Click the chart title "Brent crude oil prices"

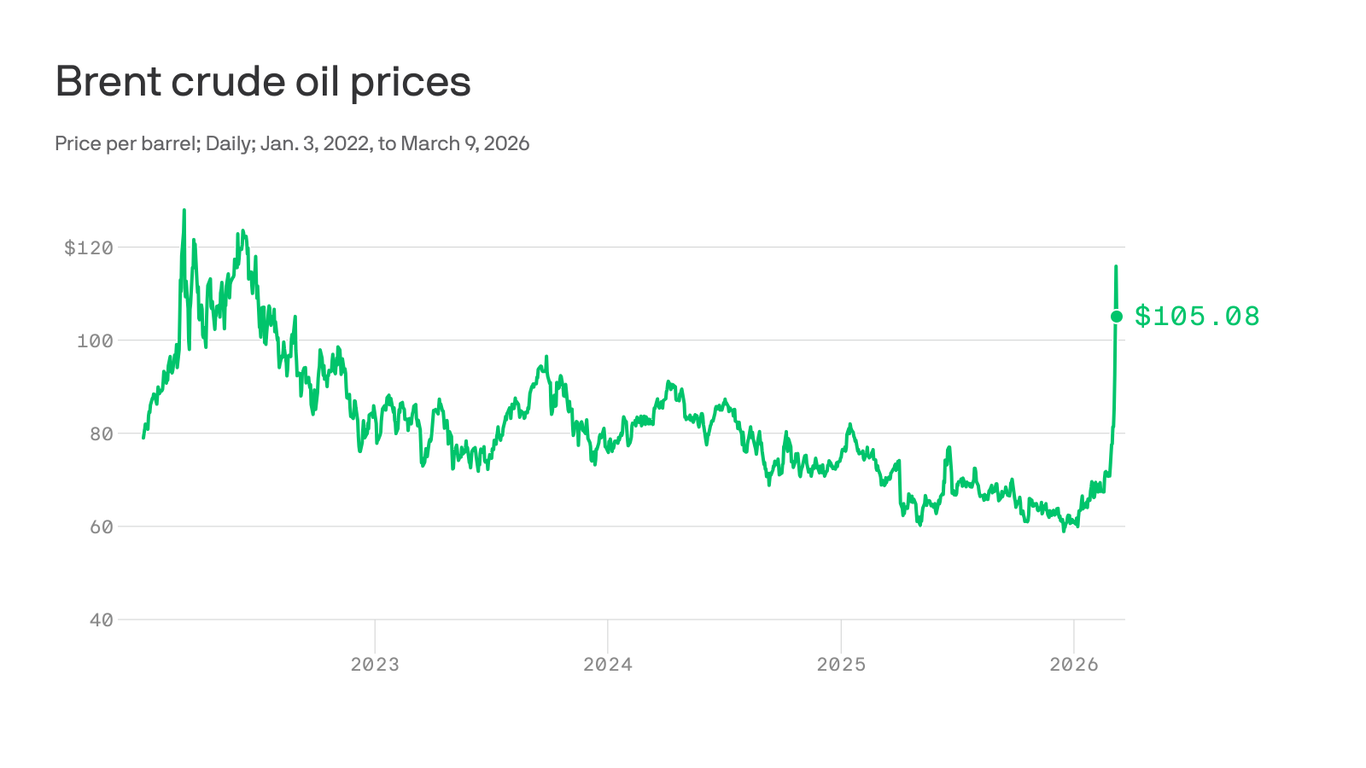click(263, 81)
